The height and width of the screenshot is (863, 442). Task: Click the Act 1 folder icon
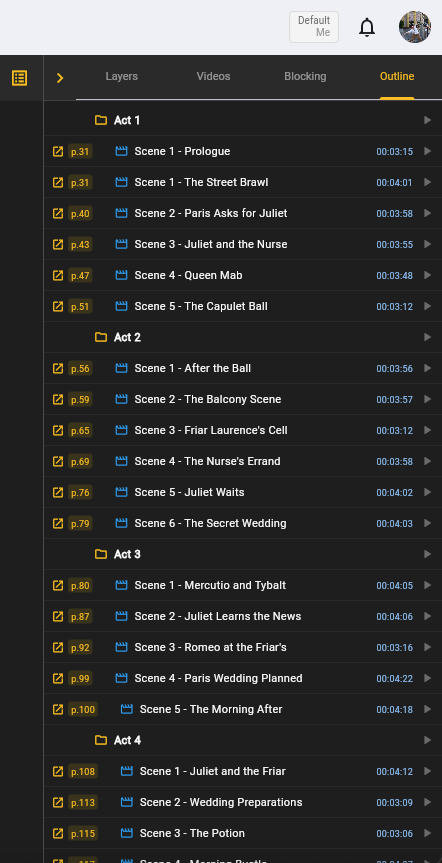point(101,120)
